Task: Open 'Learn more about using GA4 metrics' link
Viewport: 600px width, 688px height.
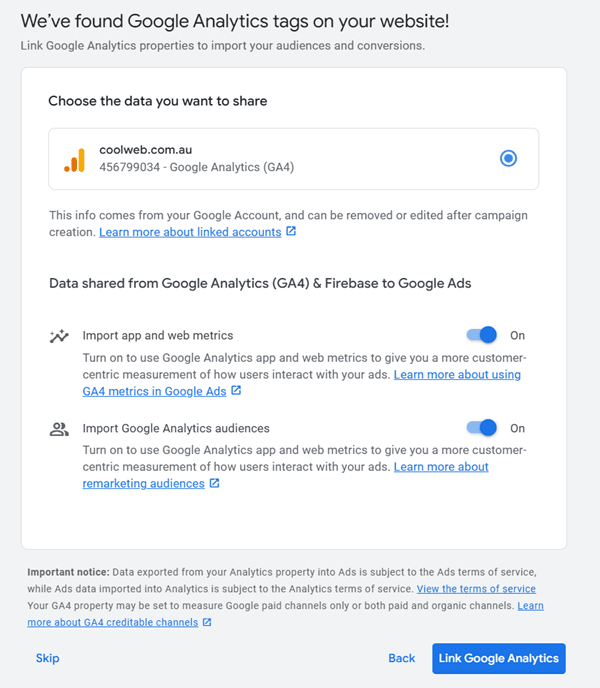Action: click(x=457, y=375)
